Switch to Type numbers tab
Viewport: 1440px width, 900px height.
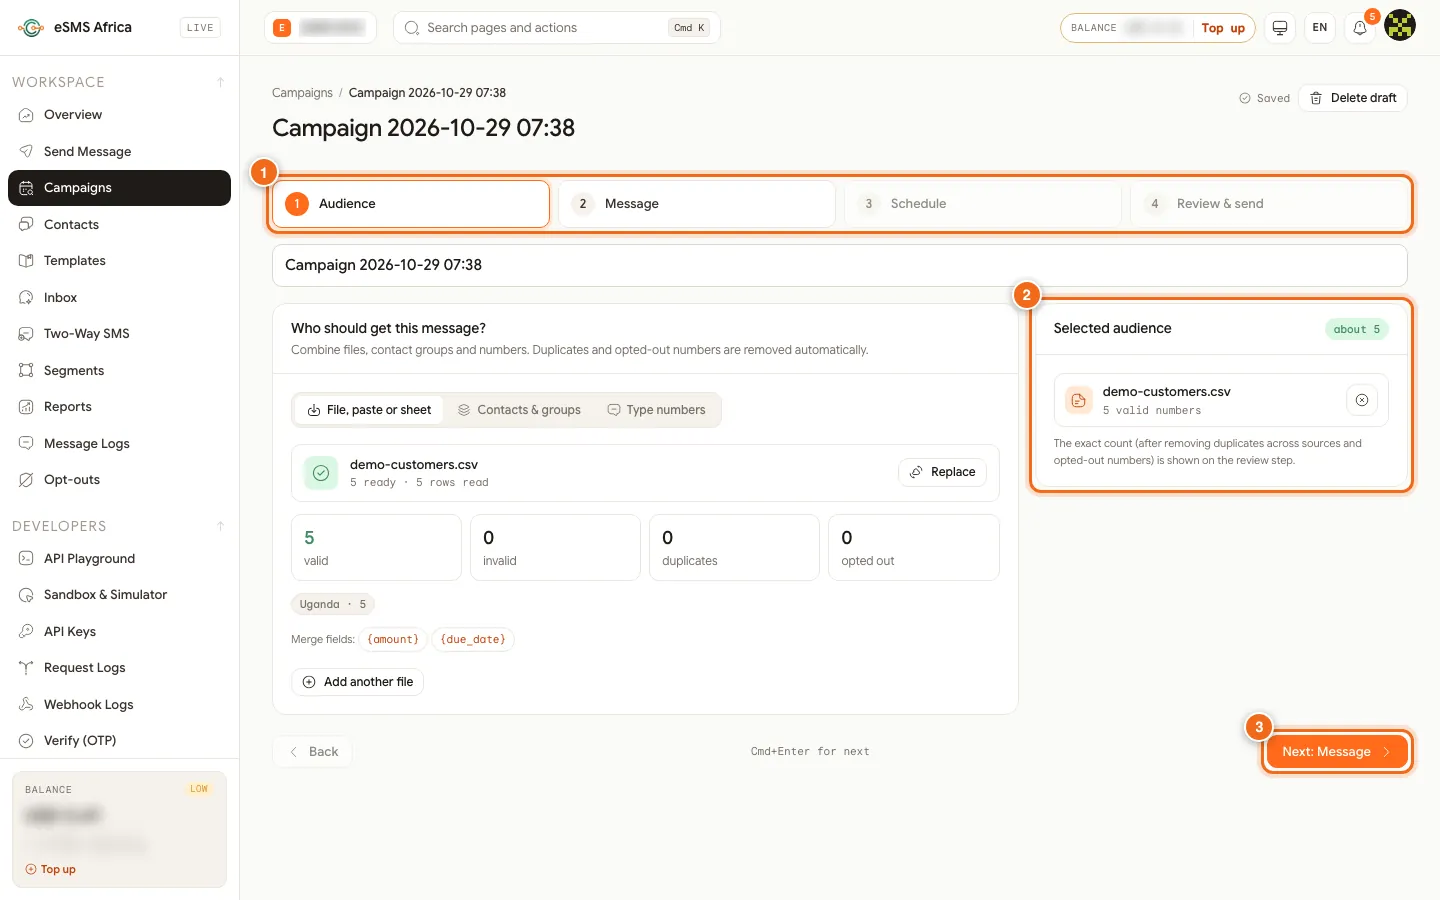[x=656, y=410]
